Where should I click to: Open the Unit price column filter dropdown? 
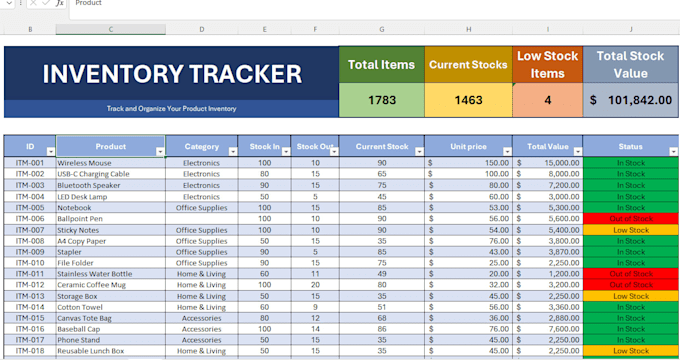point(507,151)
